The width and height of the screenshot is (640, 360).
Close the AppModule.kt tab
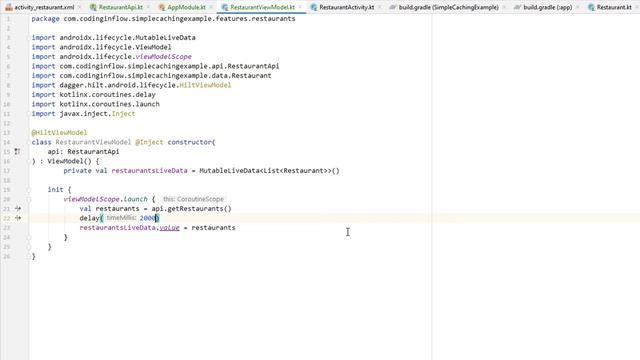(x=211, y=7)
